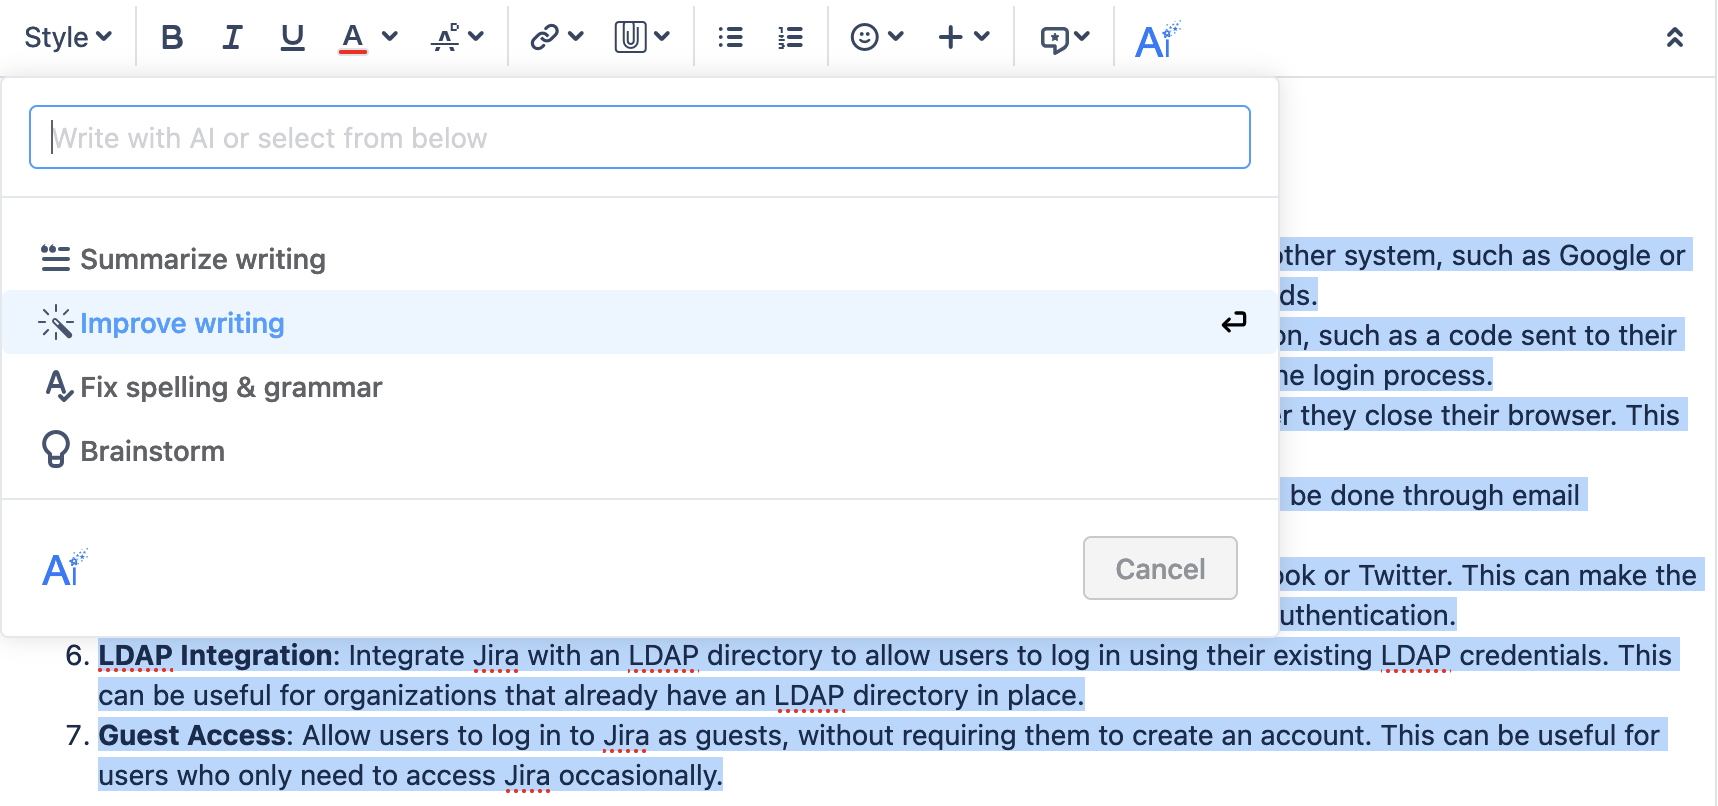The width and height of the screenshot is (1718, 806).
Task: Toggle bold formatting
Action: 172,38
